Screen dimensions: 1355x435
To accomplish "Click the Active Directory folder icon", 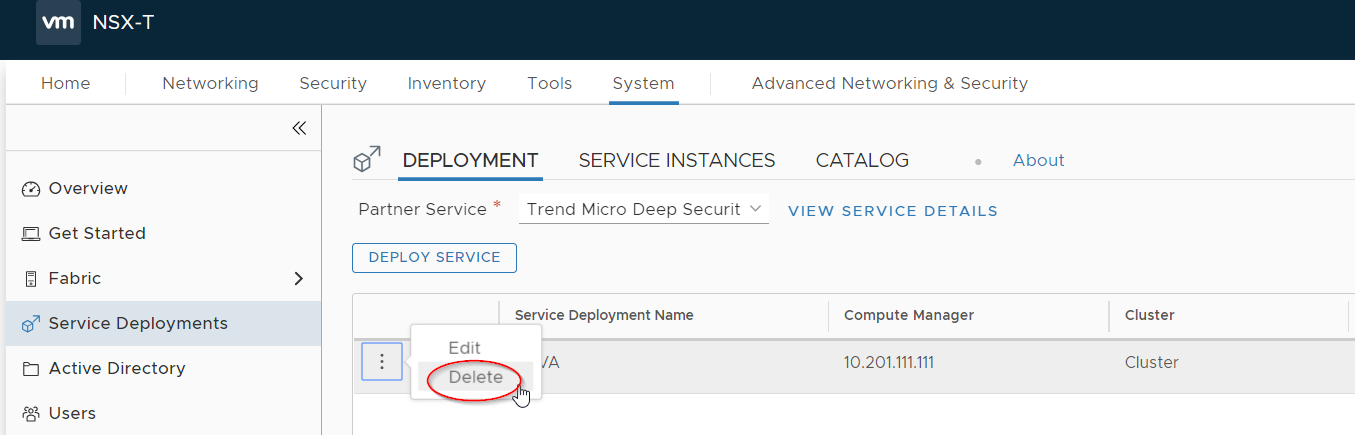I will click(x=30, y=369).
